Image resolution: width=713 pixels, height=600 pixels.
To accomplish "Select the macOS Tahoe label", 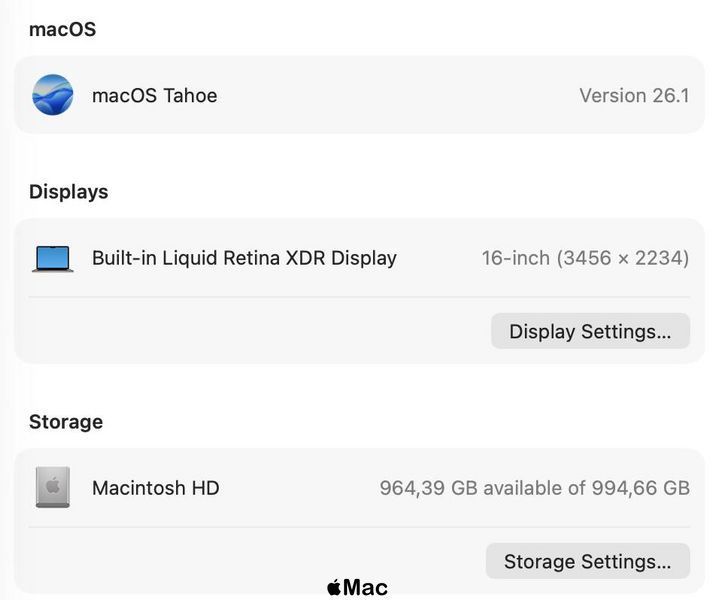I will click(x=155, y=96).
